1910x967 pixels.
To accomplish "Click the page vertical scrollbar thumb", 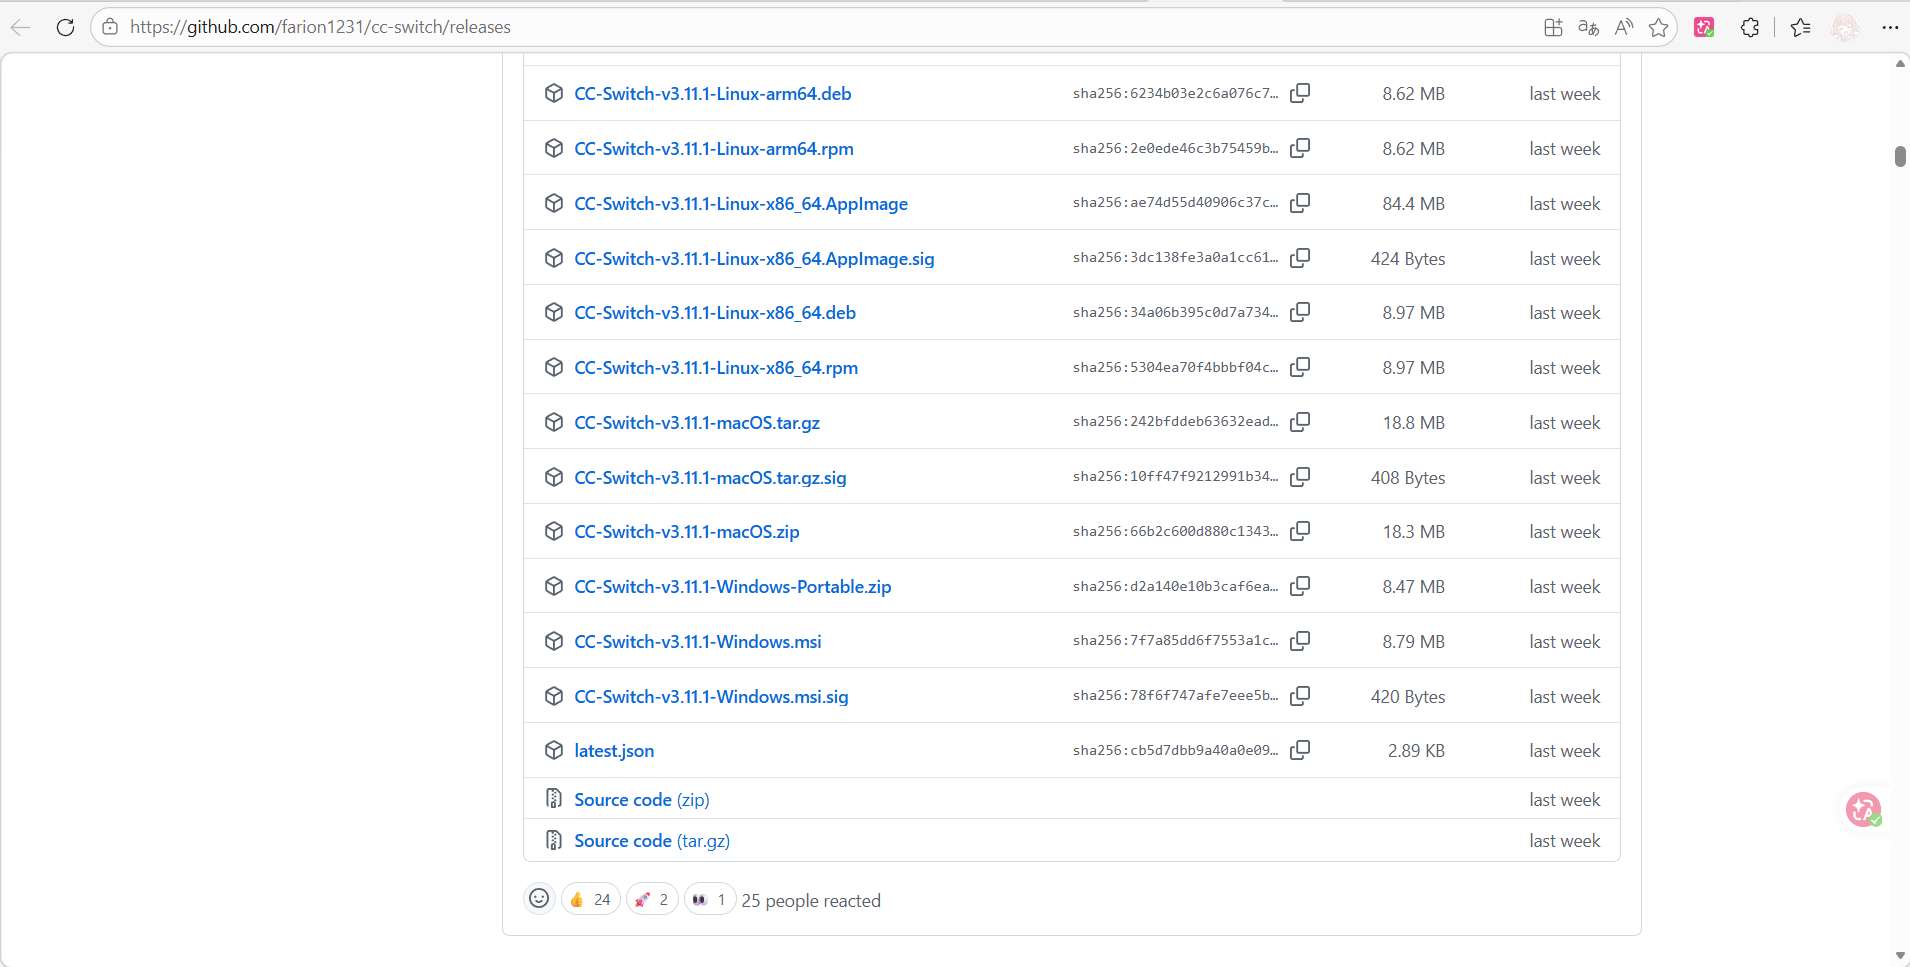I will pos(1900,156).
